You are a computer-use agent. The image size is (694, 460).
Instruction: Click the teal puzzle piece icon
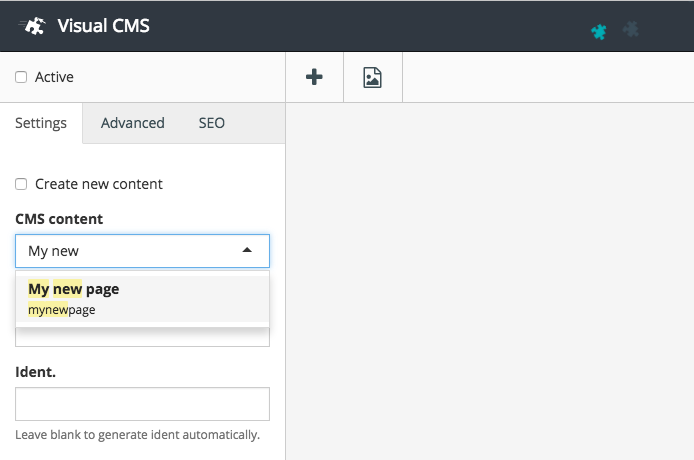click(599, 31)
